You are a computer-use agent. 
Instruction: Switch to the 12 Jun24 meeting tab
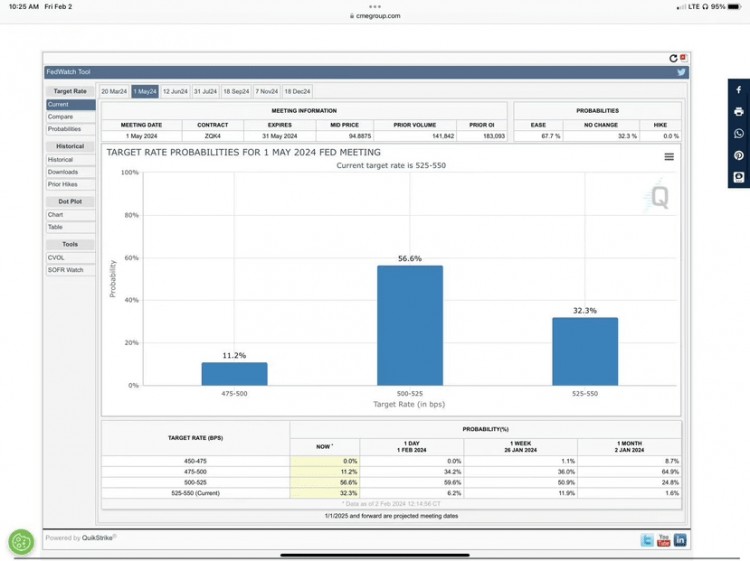pyautogui.click(x=175, y=91)
